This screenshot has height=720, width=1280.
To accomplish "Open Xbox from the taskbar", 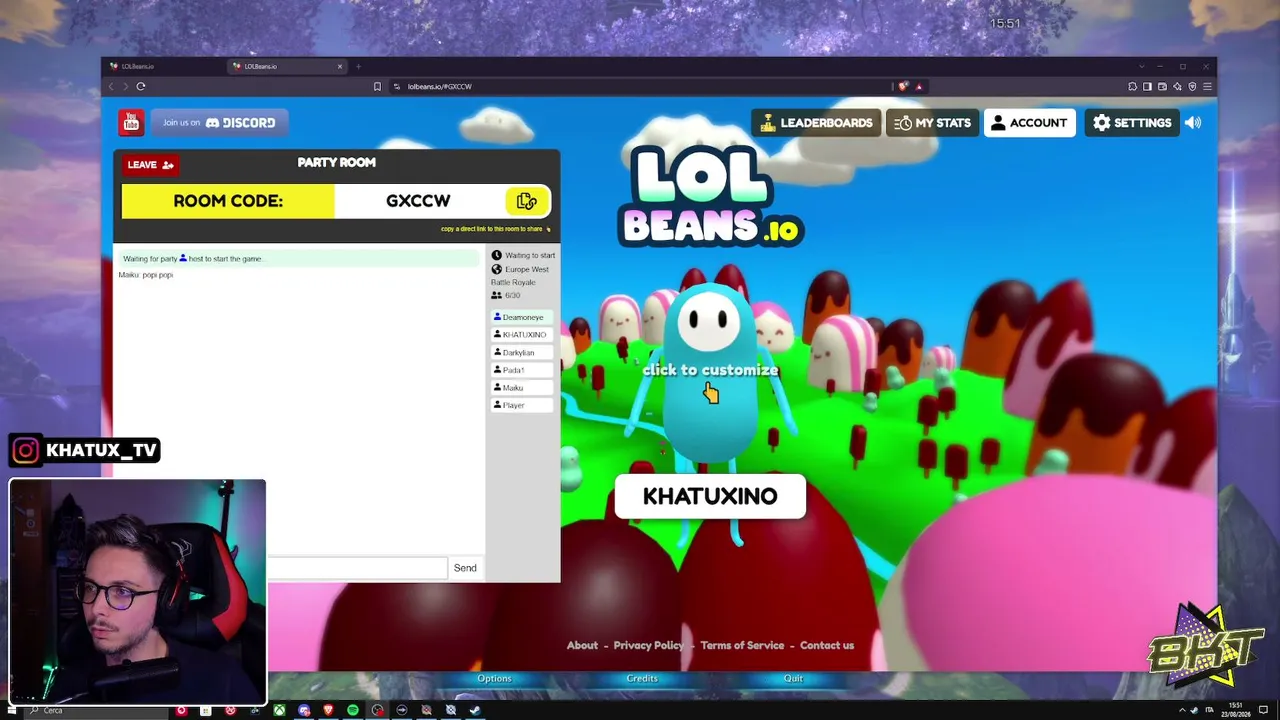I will [x=279, y=710].
